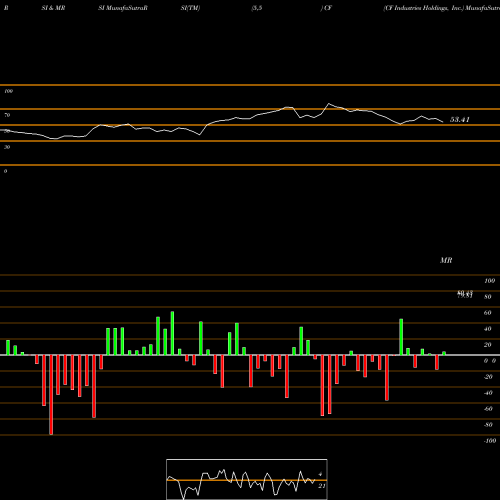This screenshot has height=500, width=500.
Task: Click the 'SI & MR' header text
Action: pos(53,8)
